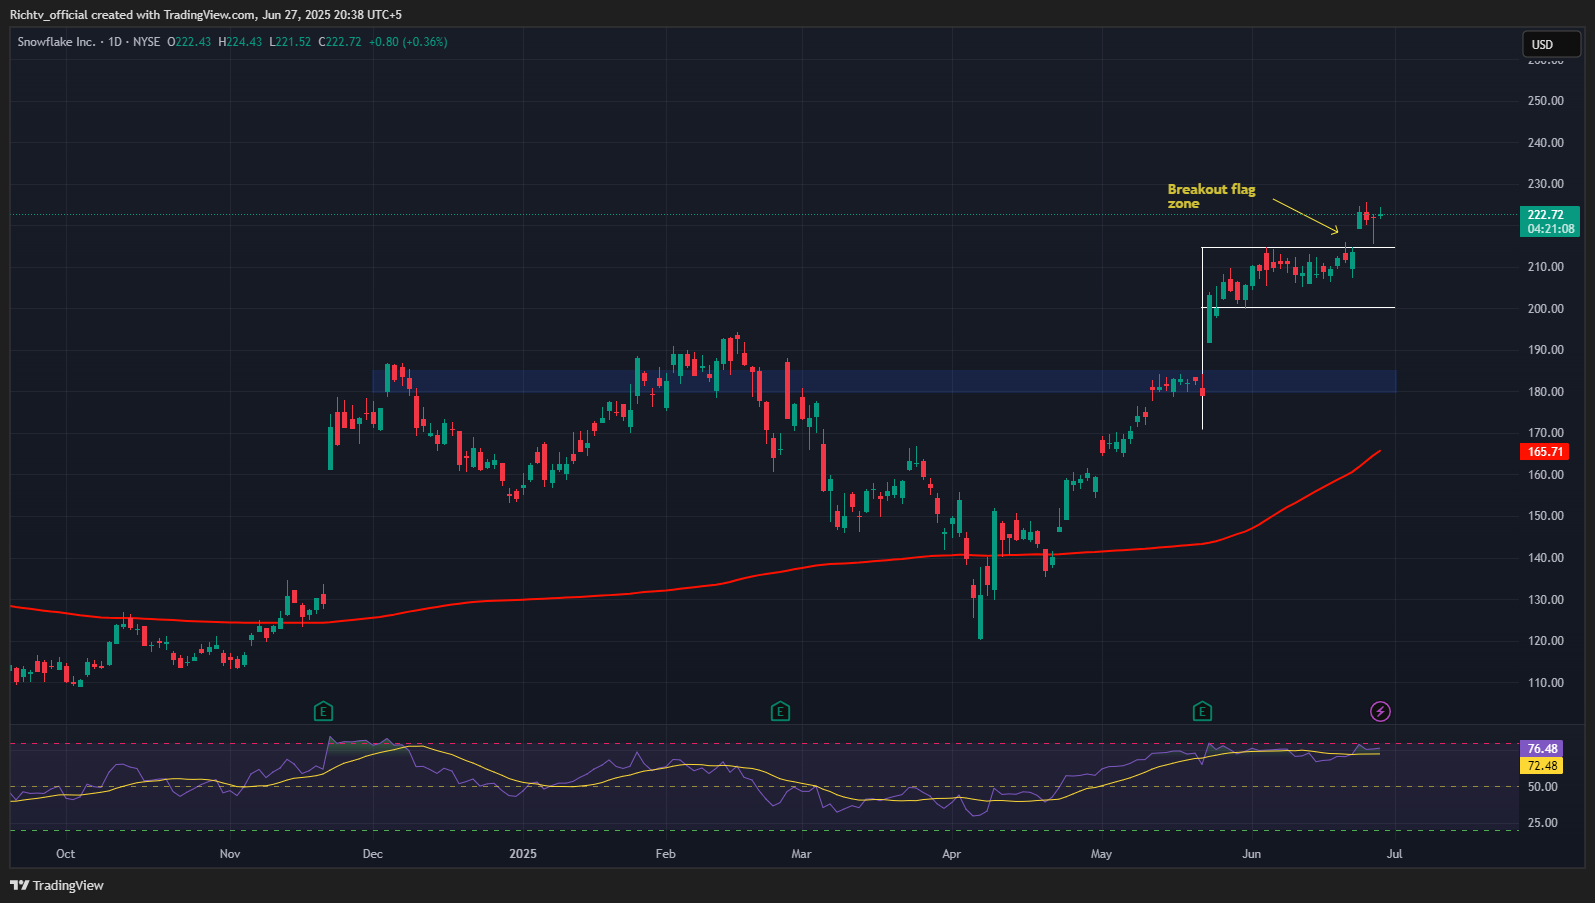1595x903 pixels.
Task: Click the 180.00 price axis label
Action: (x=1546, y=392)
